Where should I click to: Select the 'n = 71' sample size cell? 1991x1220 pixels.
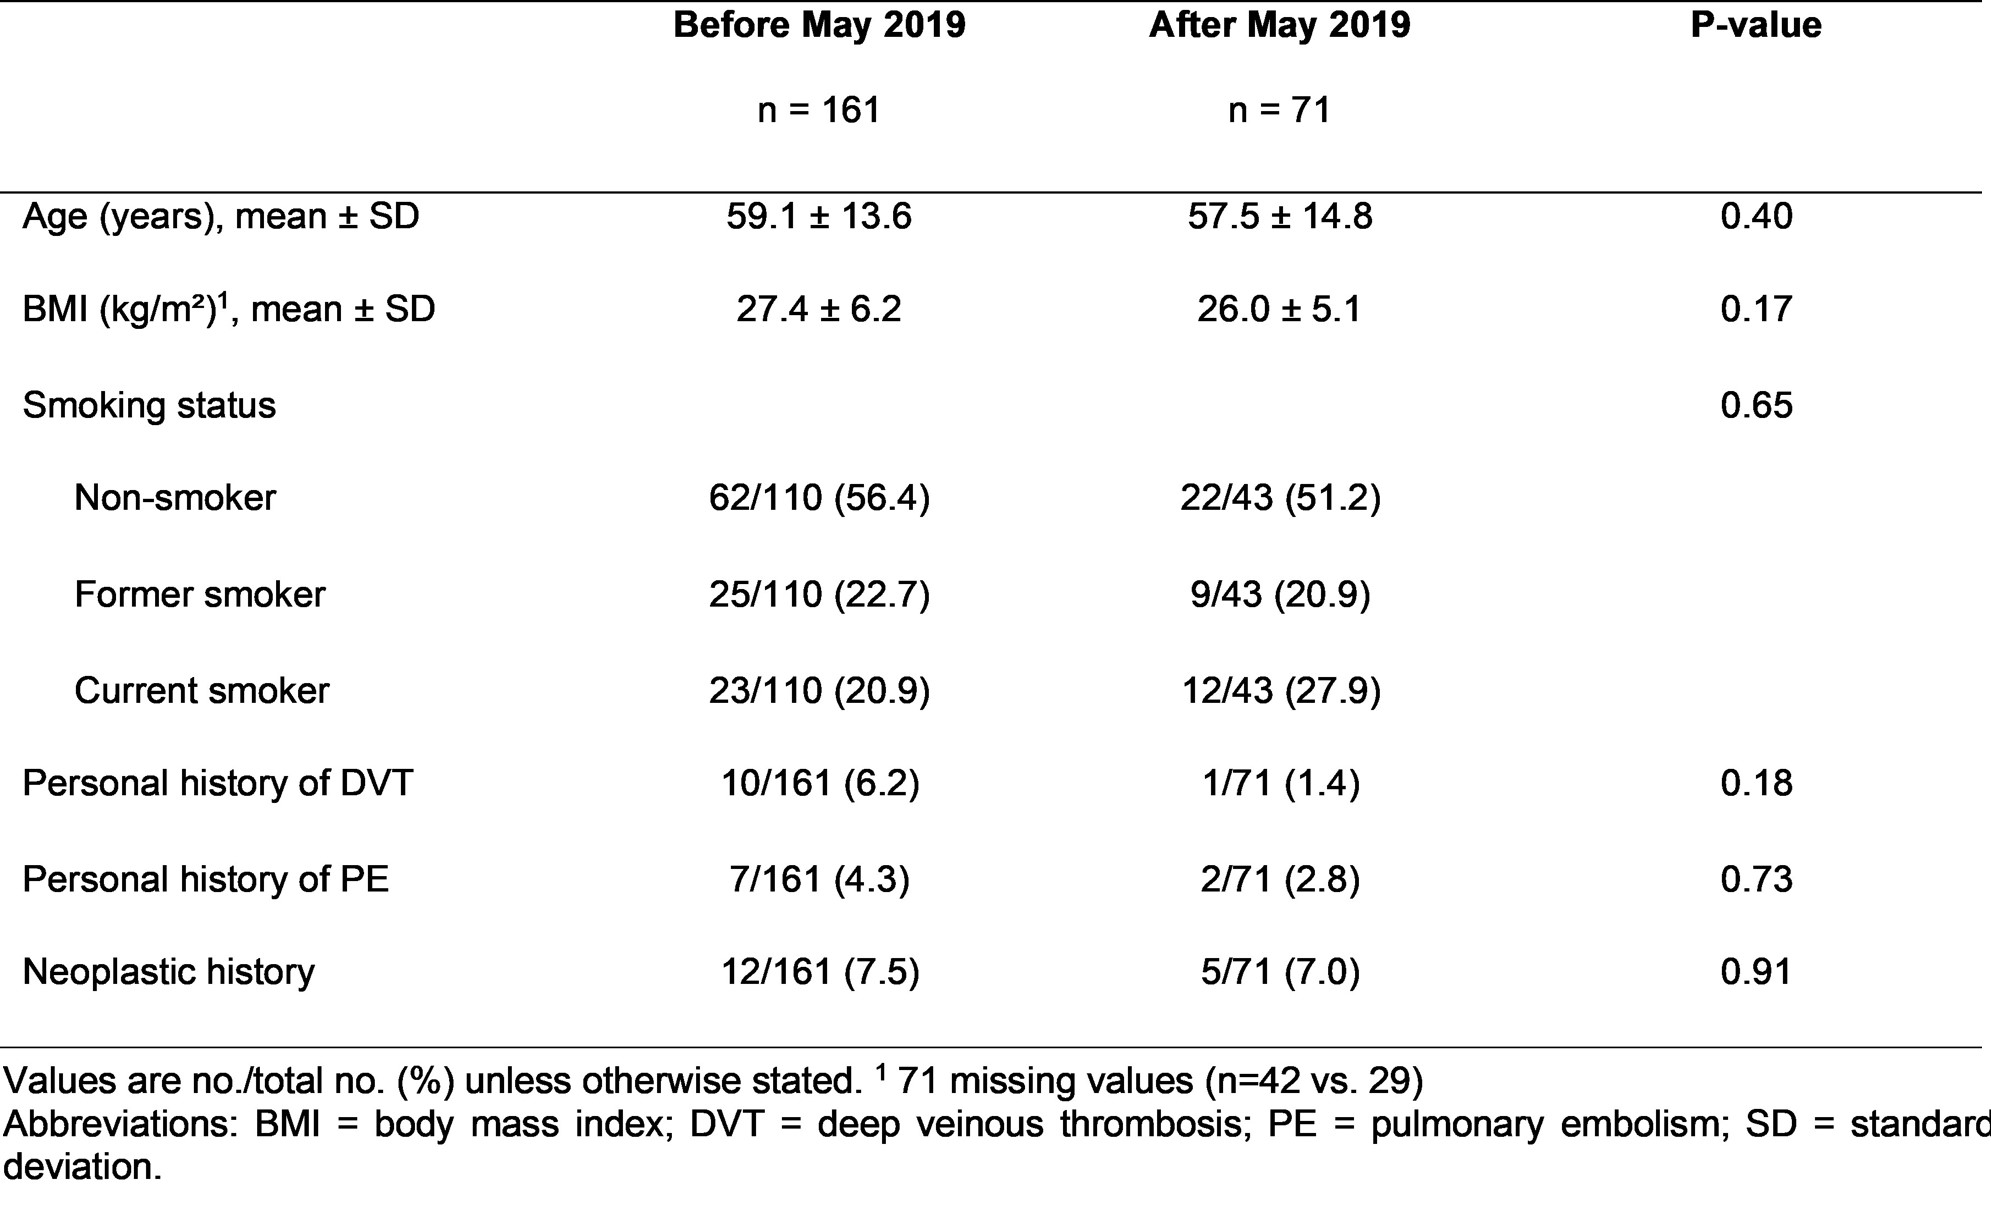pyautogui.click(x=1279, y=109)
